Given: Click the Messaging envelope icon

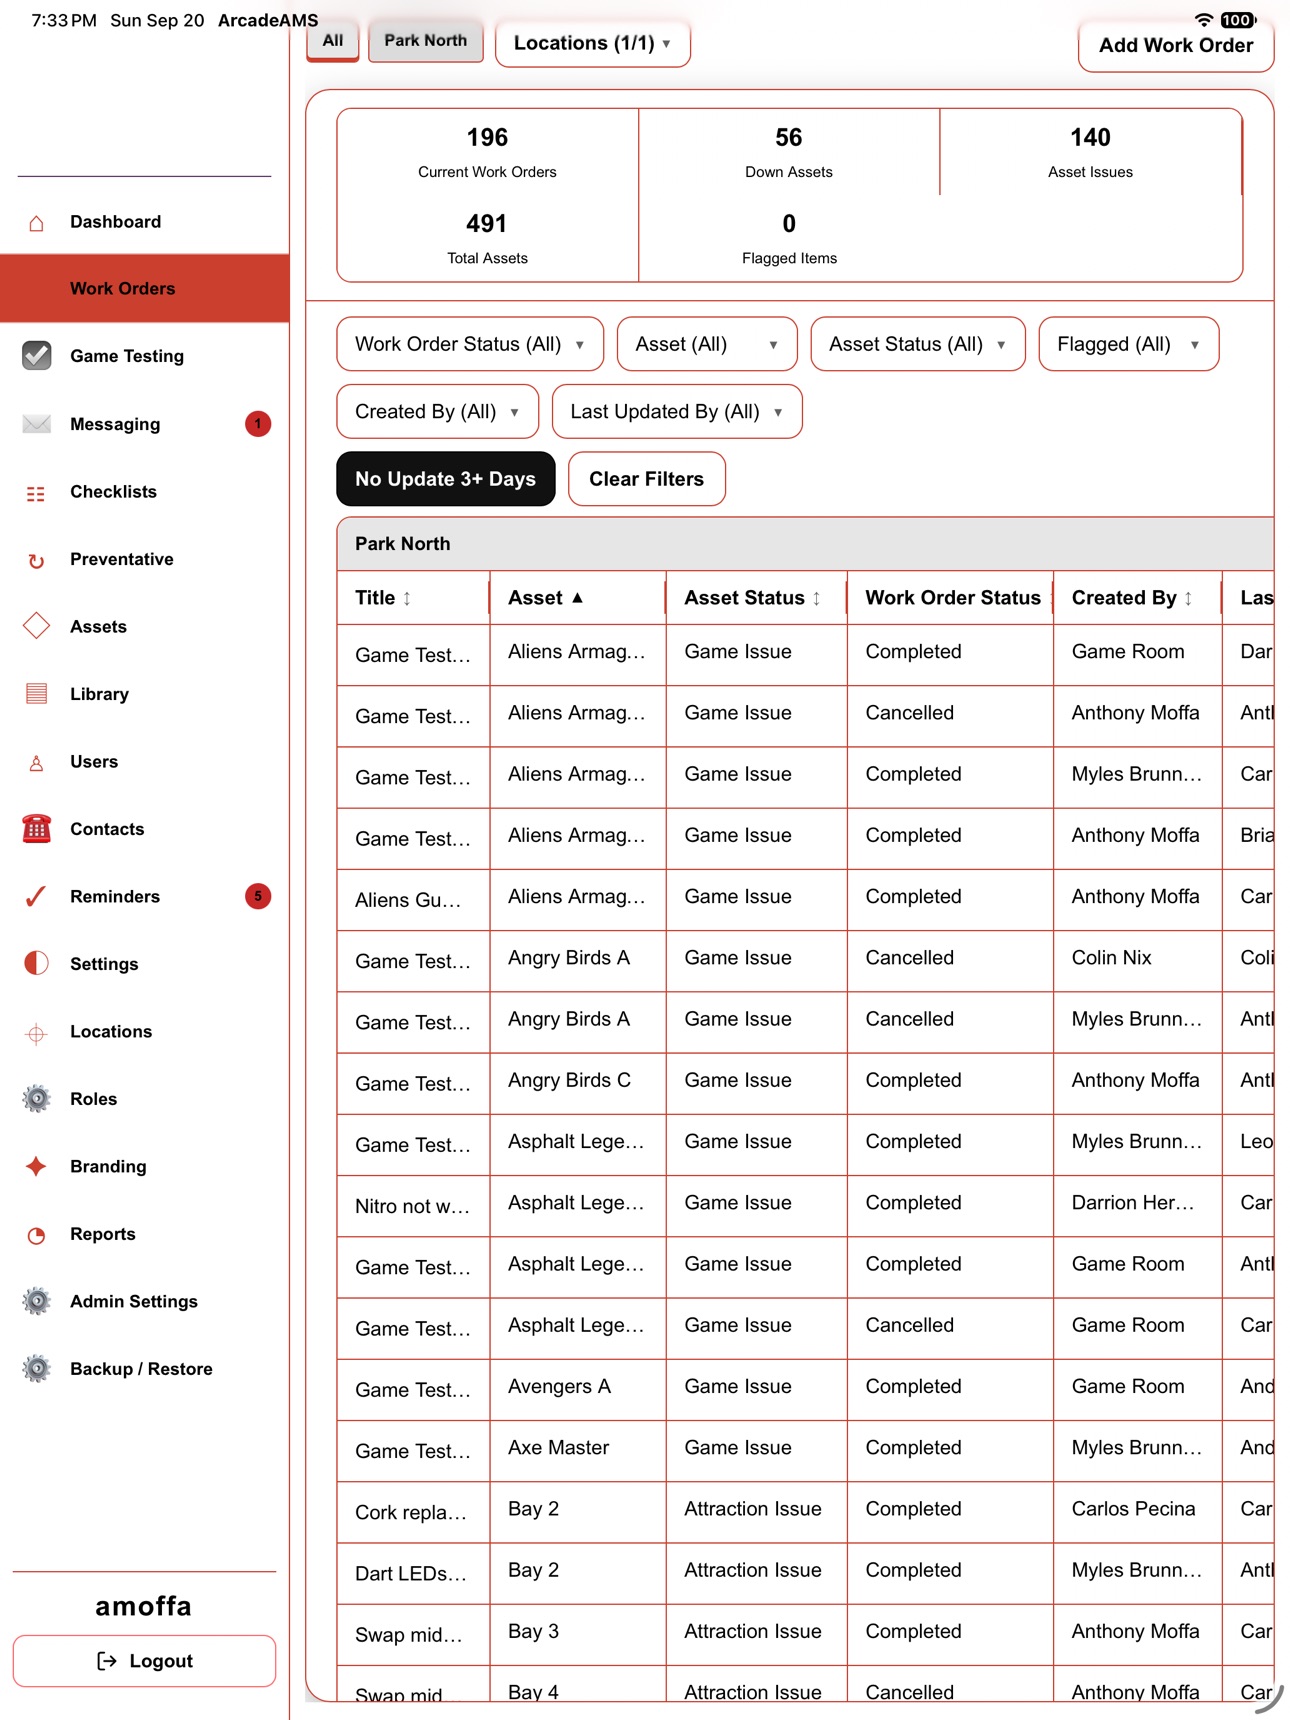Looking at the screenshot, I should pos(36,424).
